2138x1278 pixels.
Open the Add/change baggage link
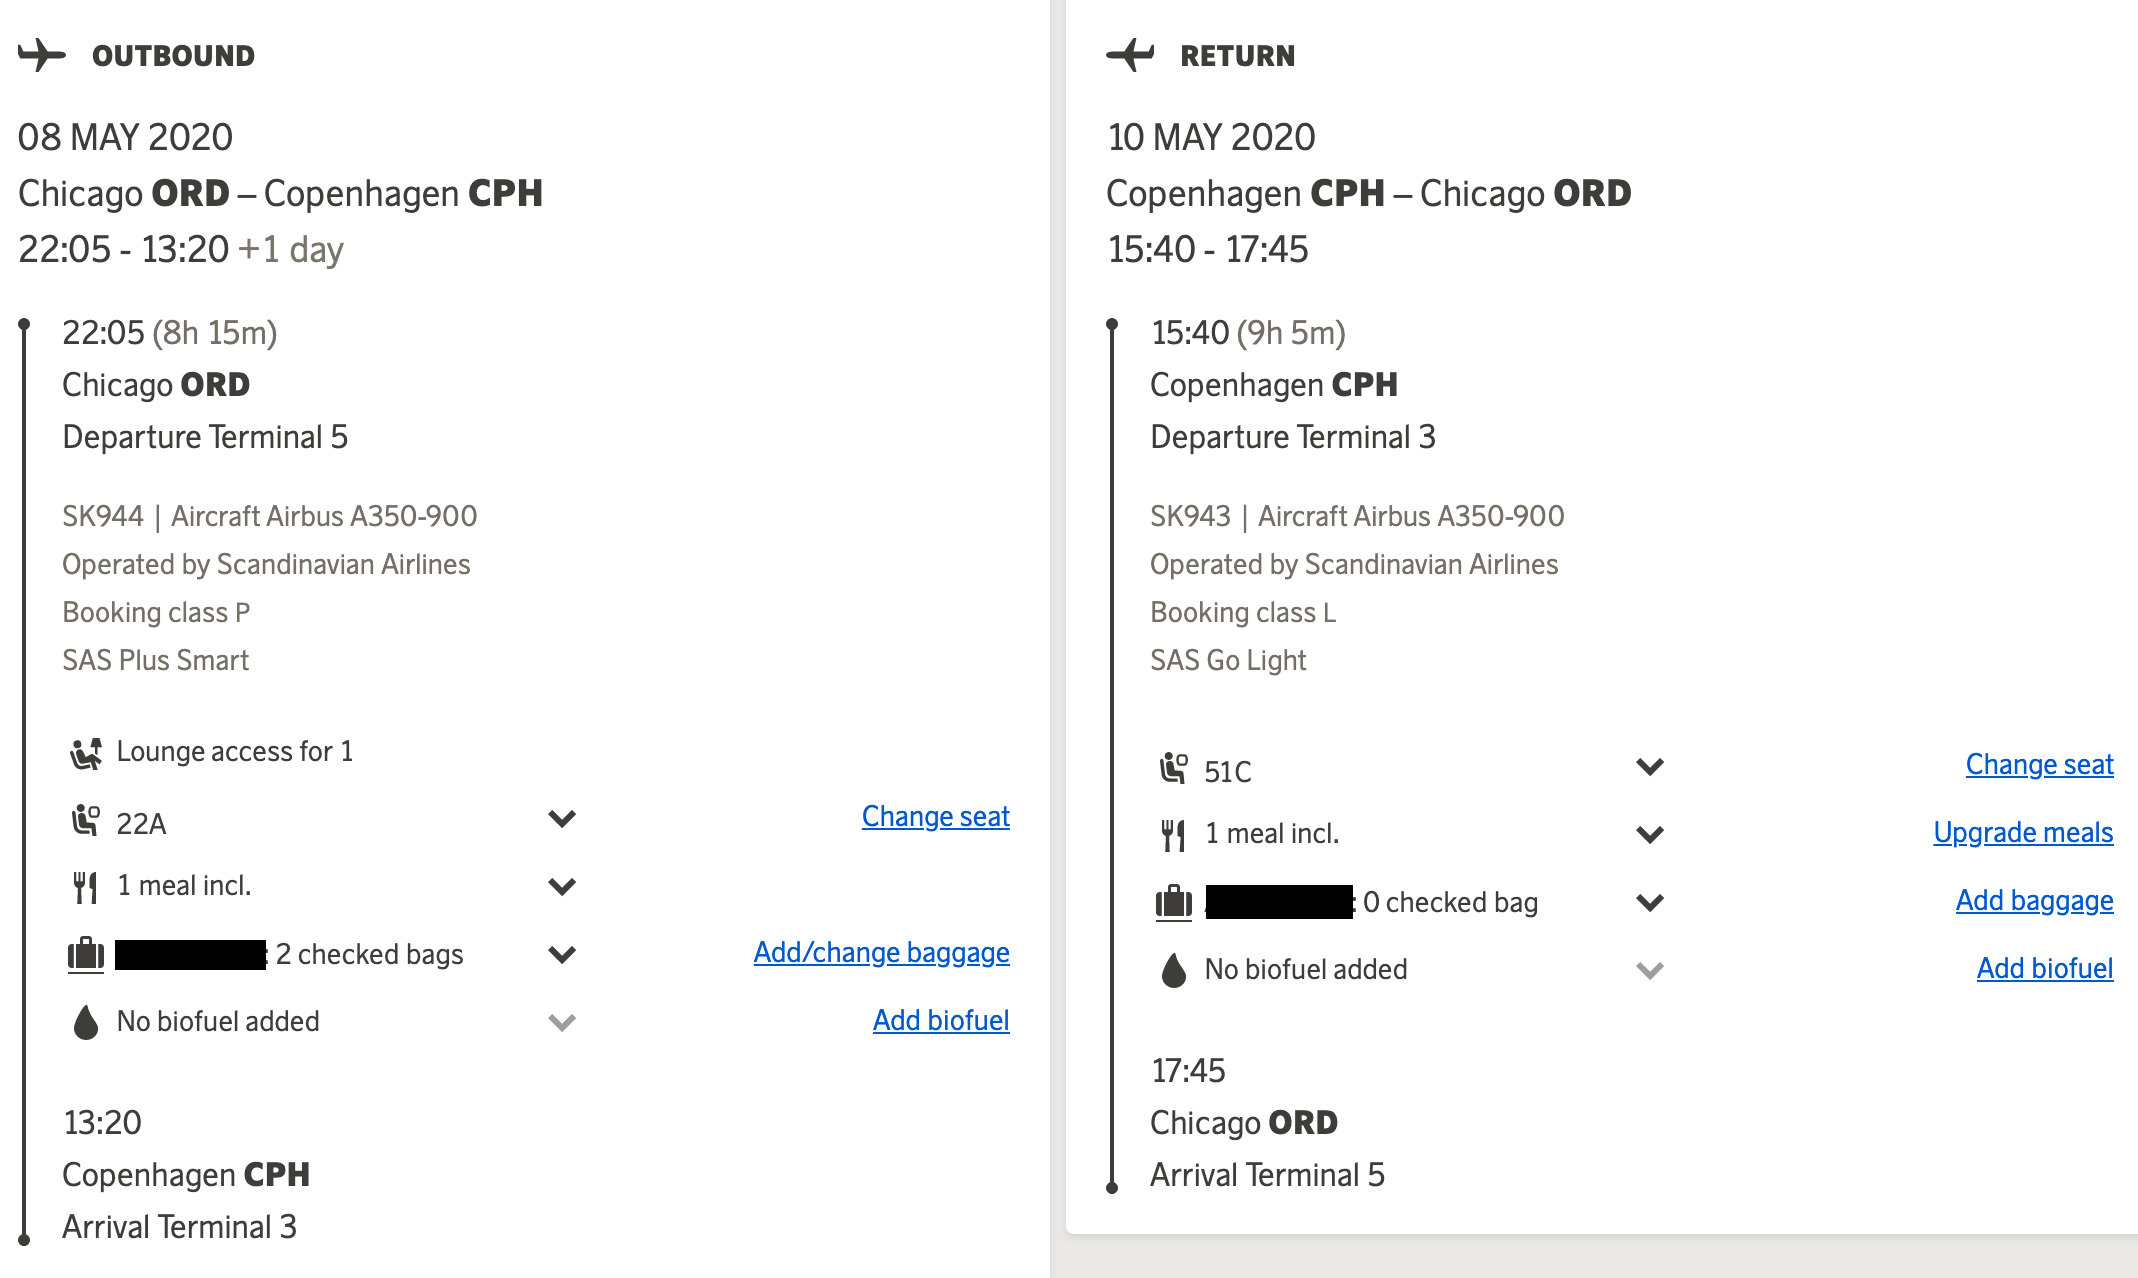point(881,953)
